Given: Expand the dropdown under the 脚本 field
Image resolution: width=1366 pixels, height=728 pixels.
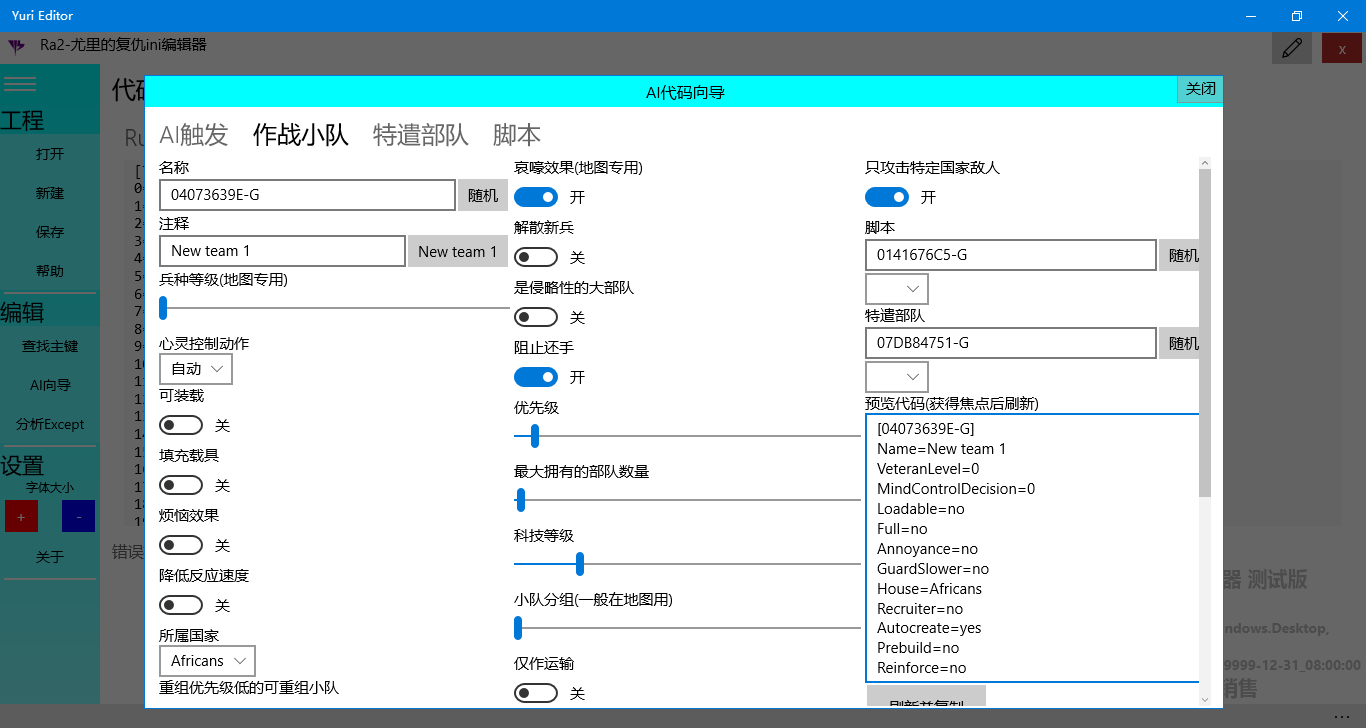Looking at the screenshot, I should coord(897,289).
